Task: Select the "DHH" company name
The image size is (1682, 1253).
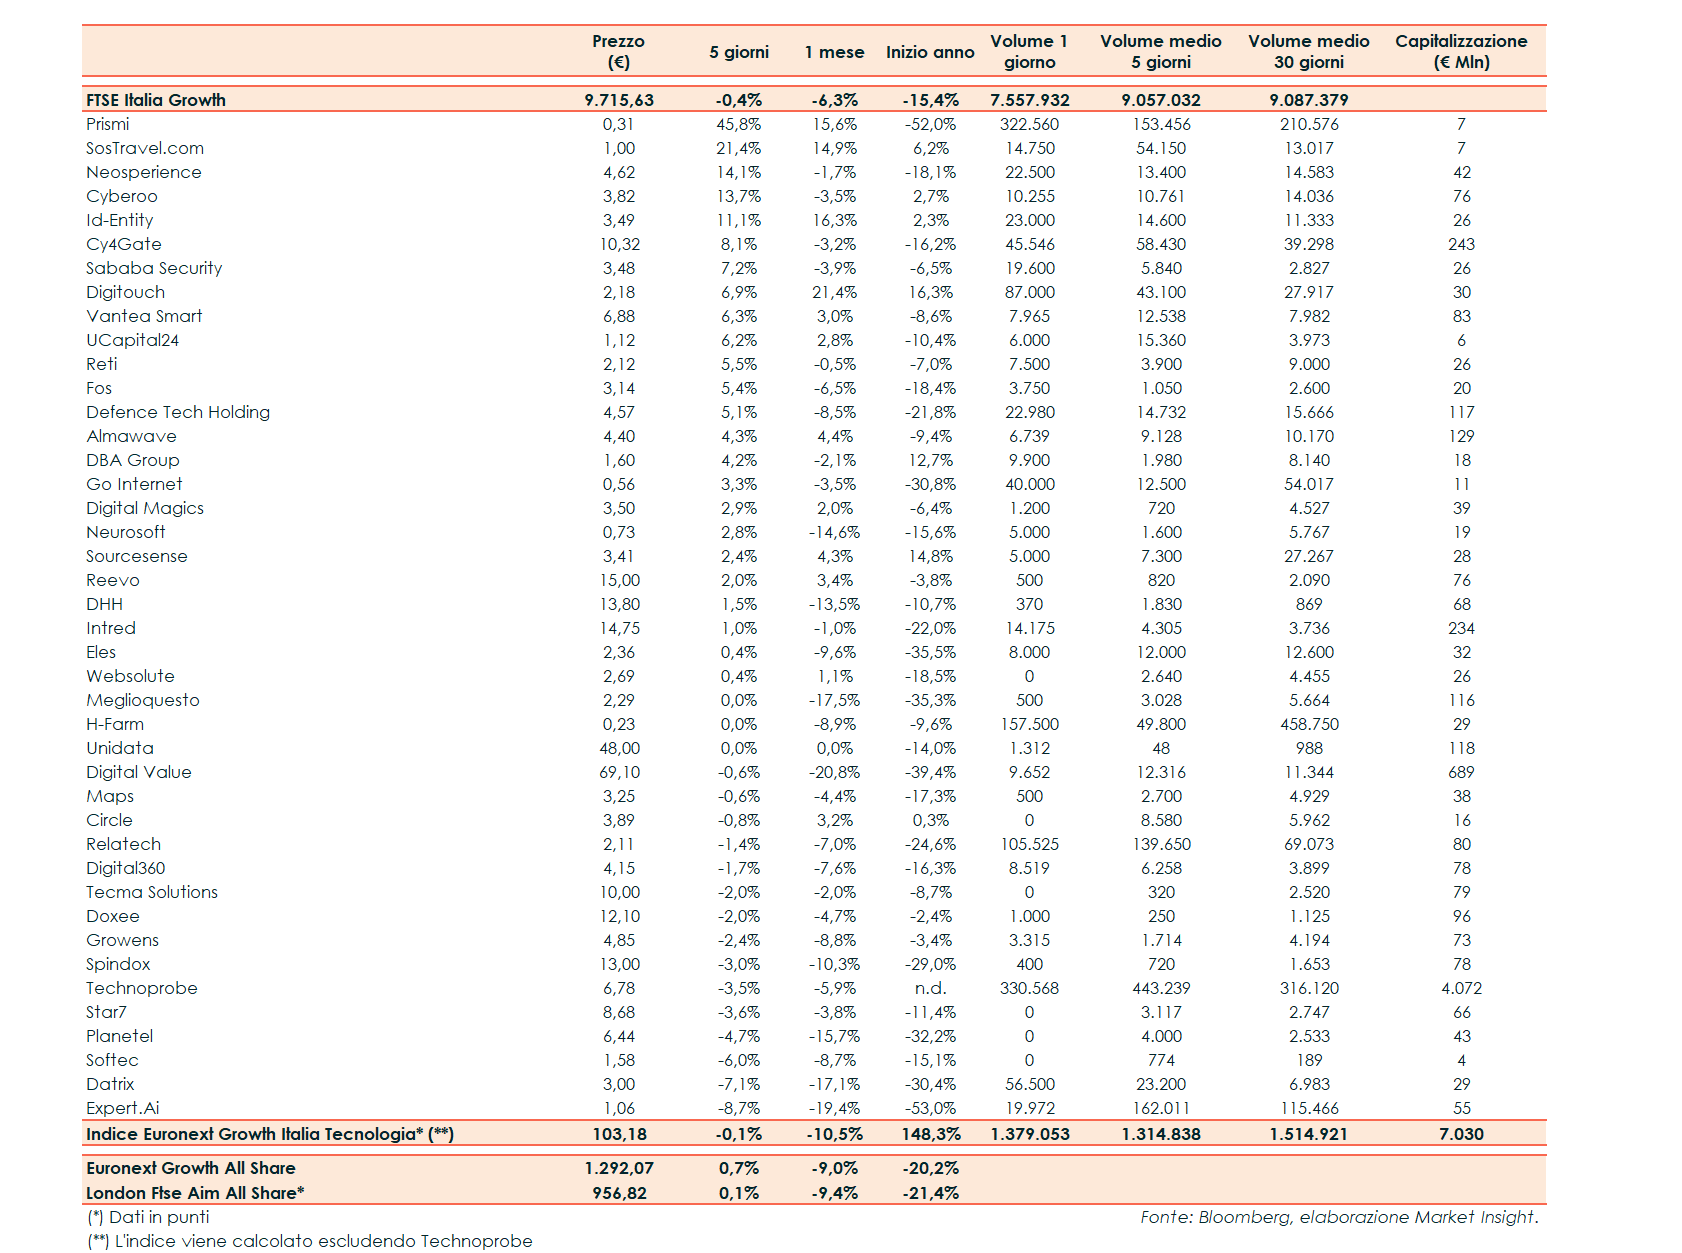Action: [105, 604]
